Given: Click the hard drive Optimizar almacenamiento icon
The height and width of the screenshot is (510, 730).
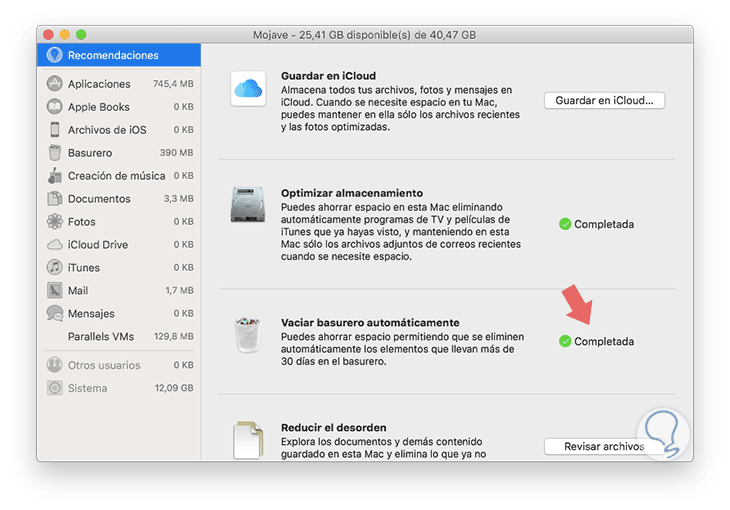Looking at the screenshot, I should pyautogui.click(x=248, y=207).
